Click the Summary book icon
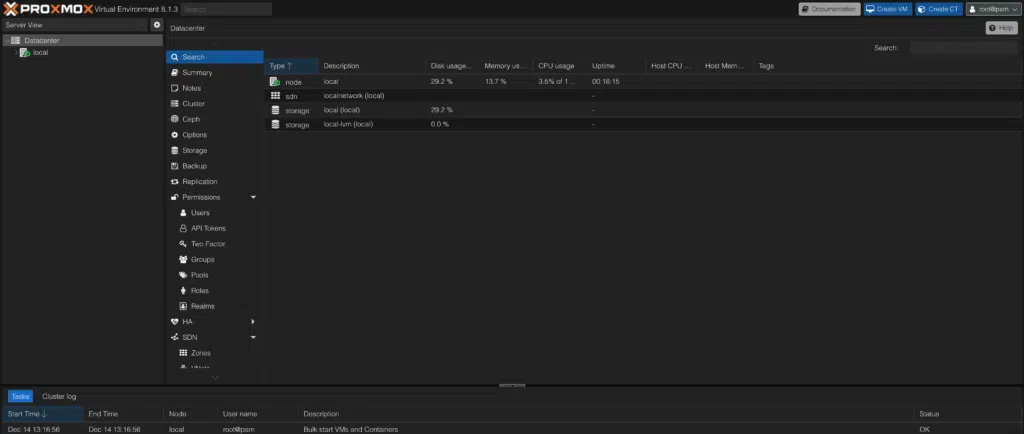 (x=174, y=72)
